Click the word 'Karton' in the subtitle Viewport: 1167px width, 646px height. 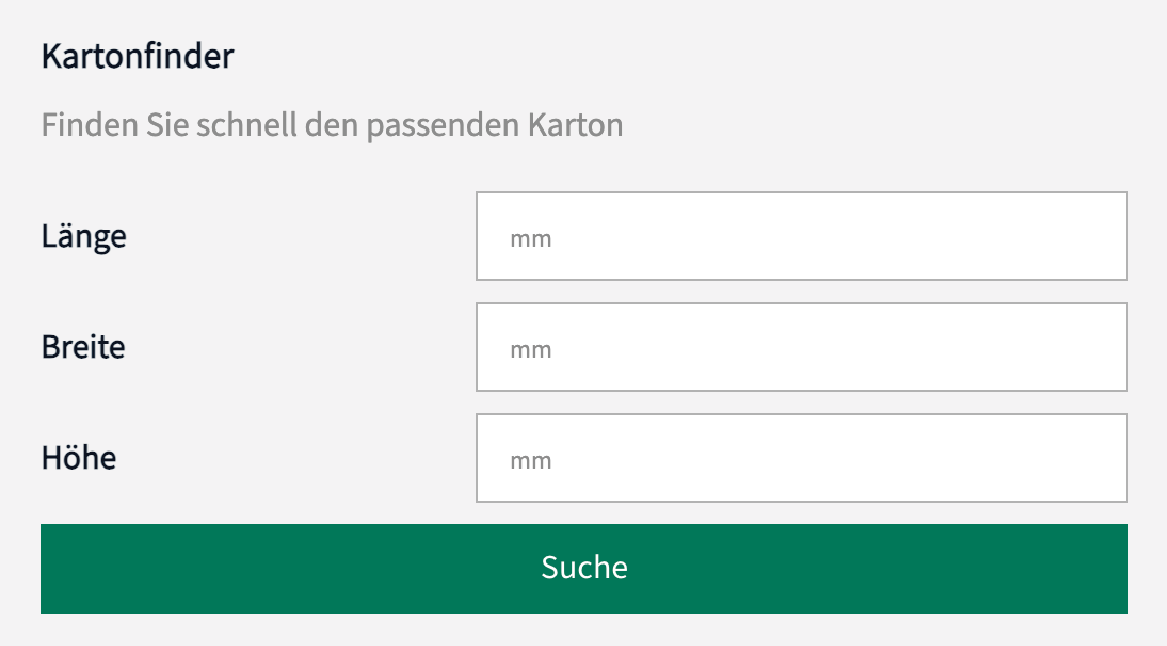[x=576, y=126]
